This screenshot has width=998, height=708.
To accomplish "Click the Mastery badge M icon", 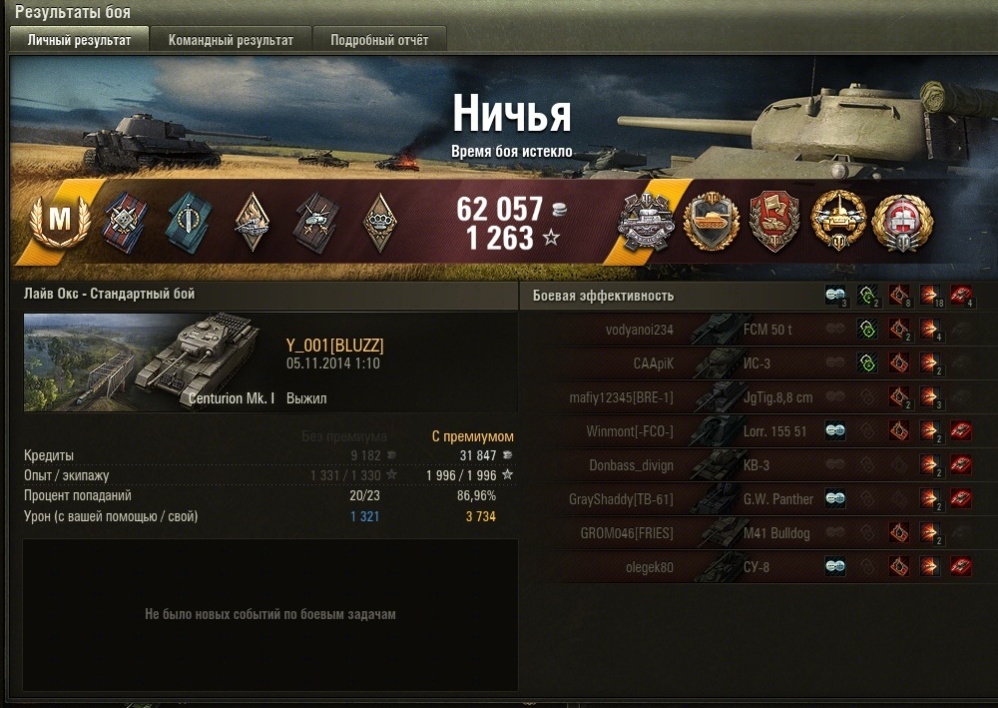I will pyautogui.click(x=60, y=221).
